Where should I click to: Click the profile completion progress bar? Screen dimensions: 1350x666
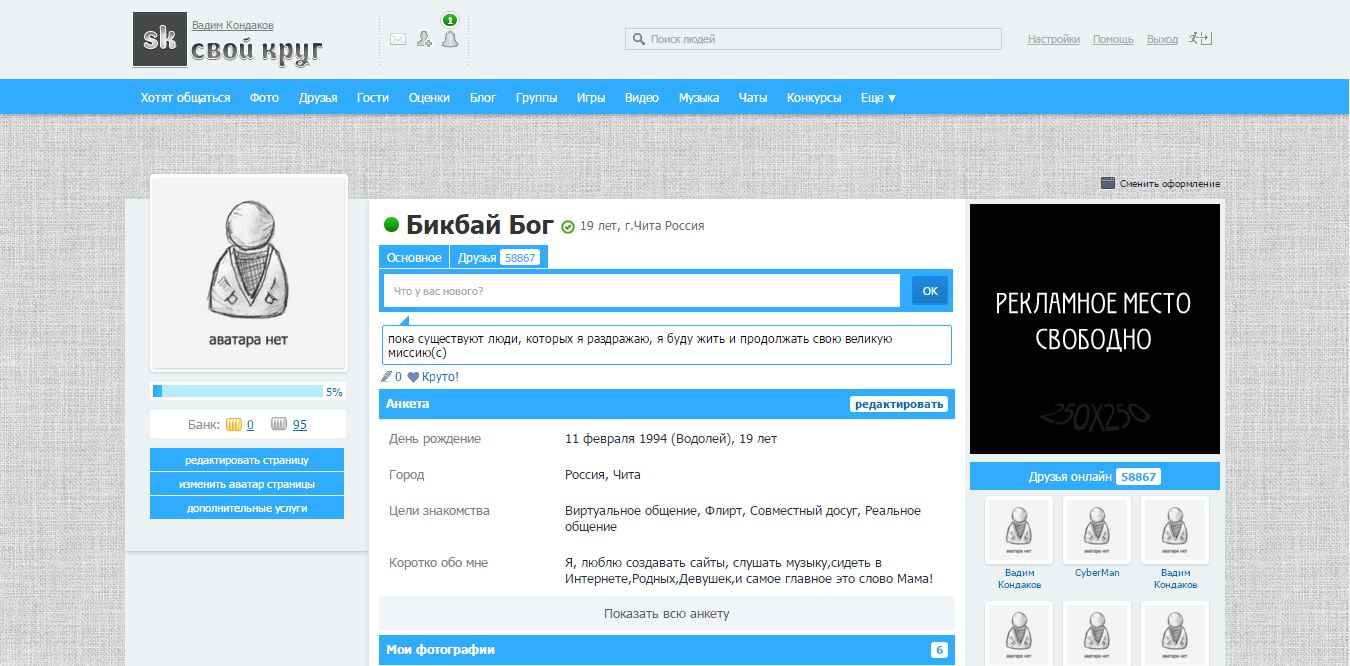tap(238, 391)
